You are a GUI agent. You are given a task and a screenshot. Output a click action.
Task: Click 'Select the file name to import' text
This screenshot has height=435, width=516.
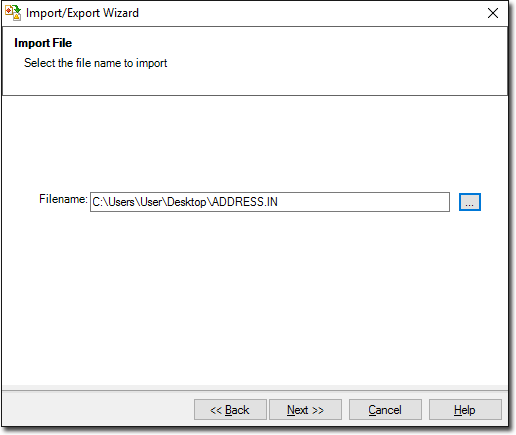[x=96, y=63]
